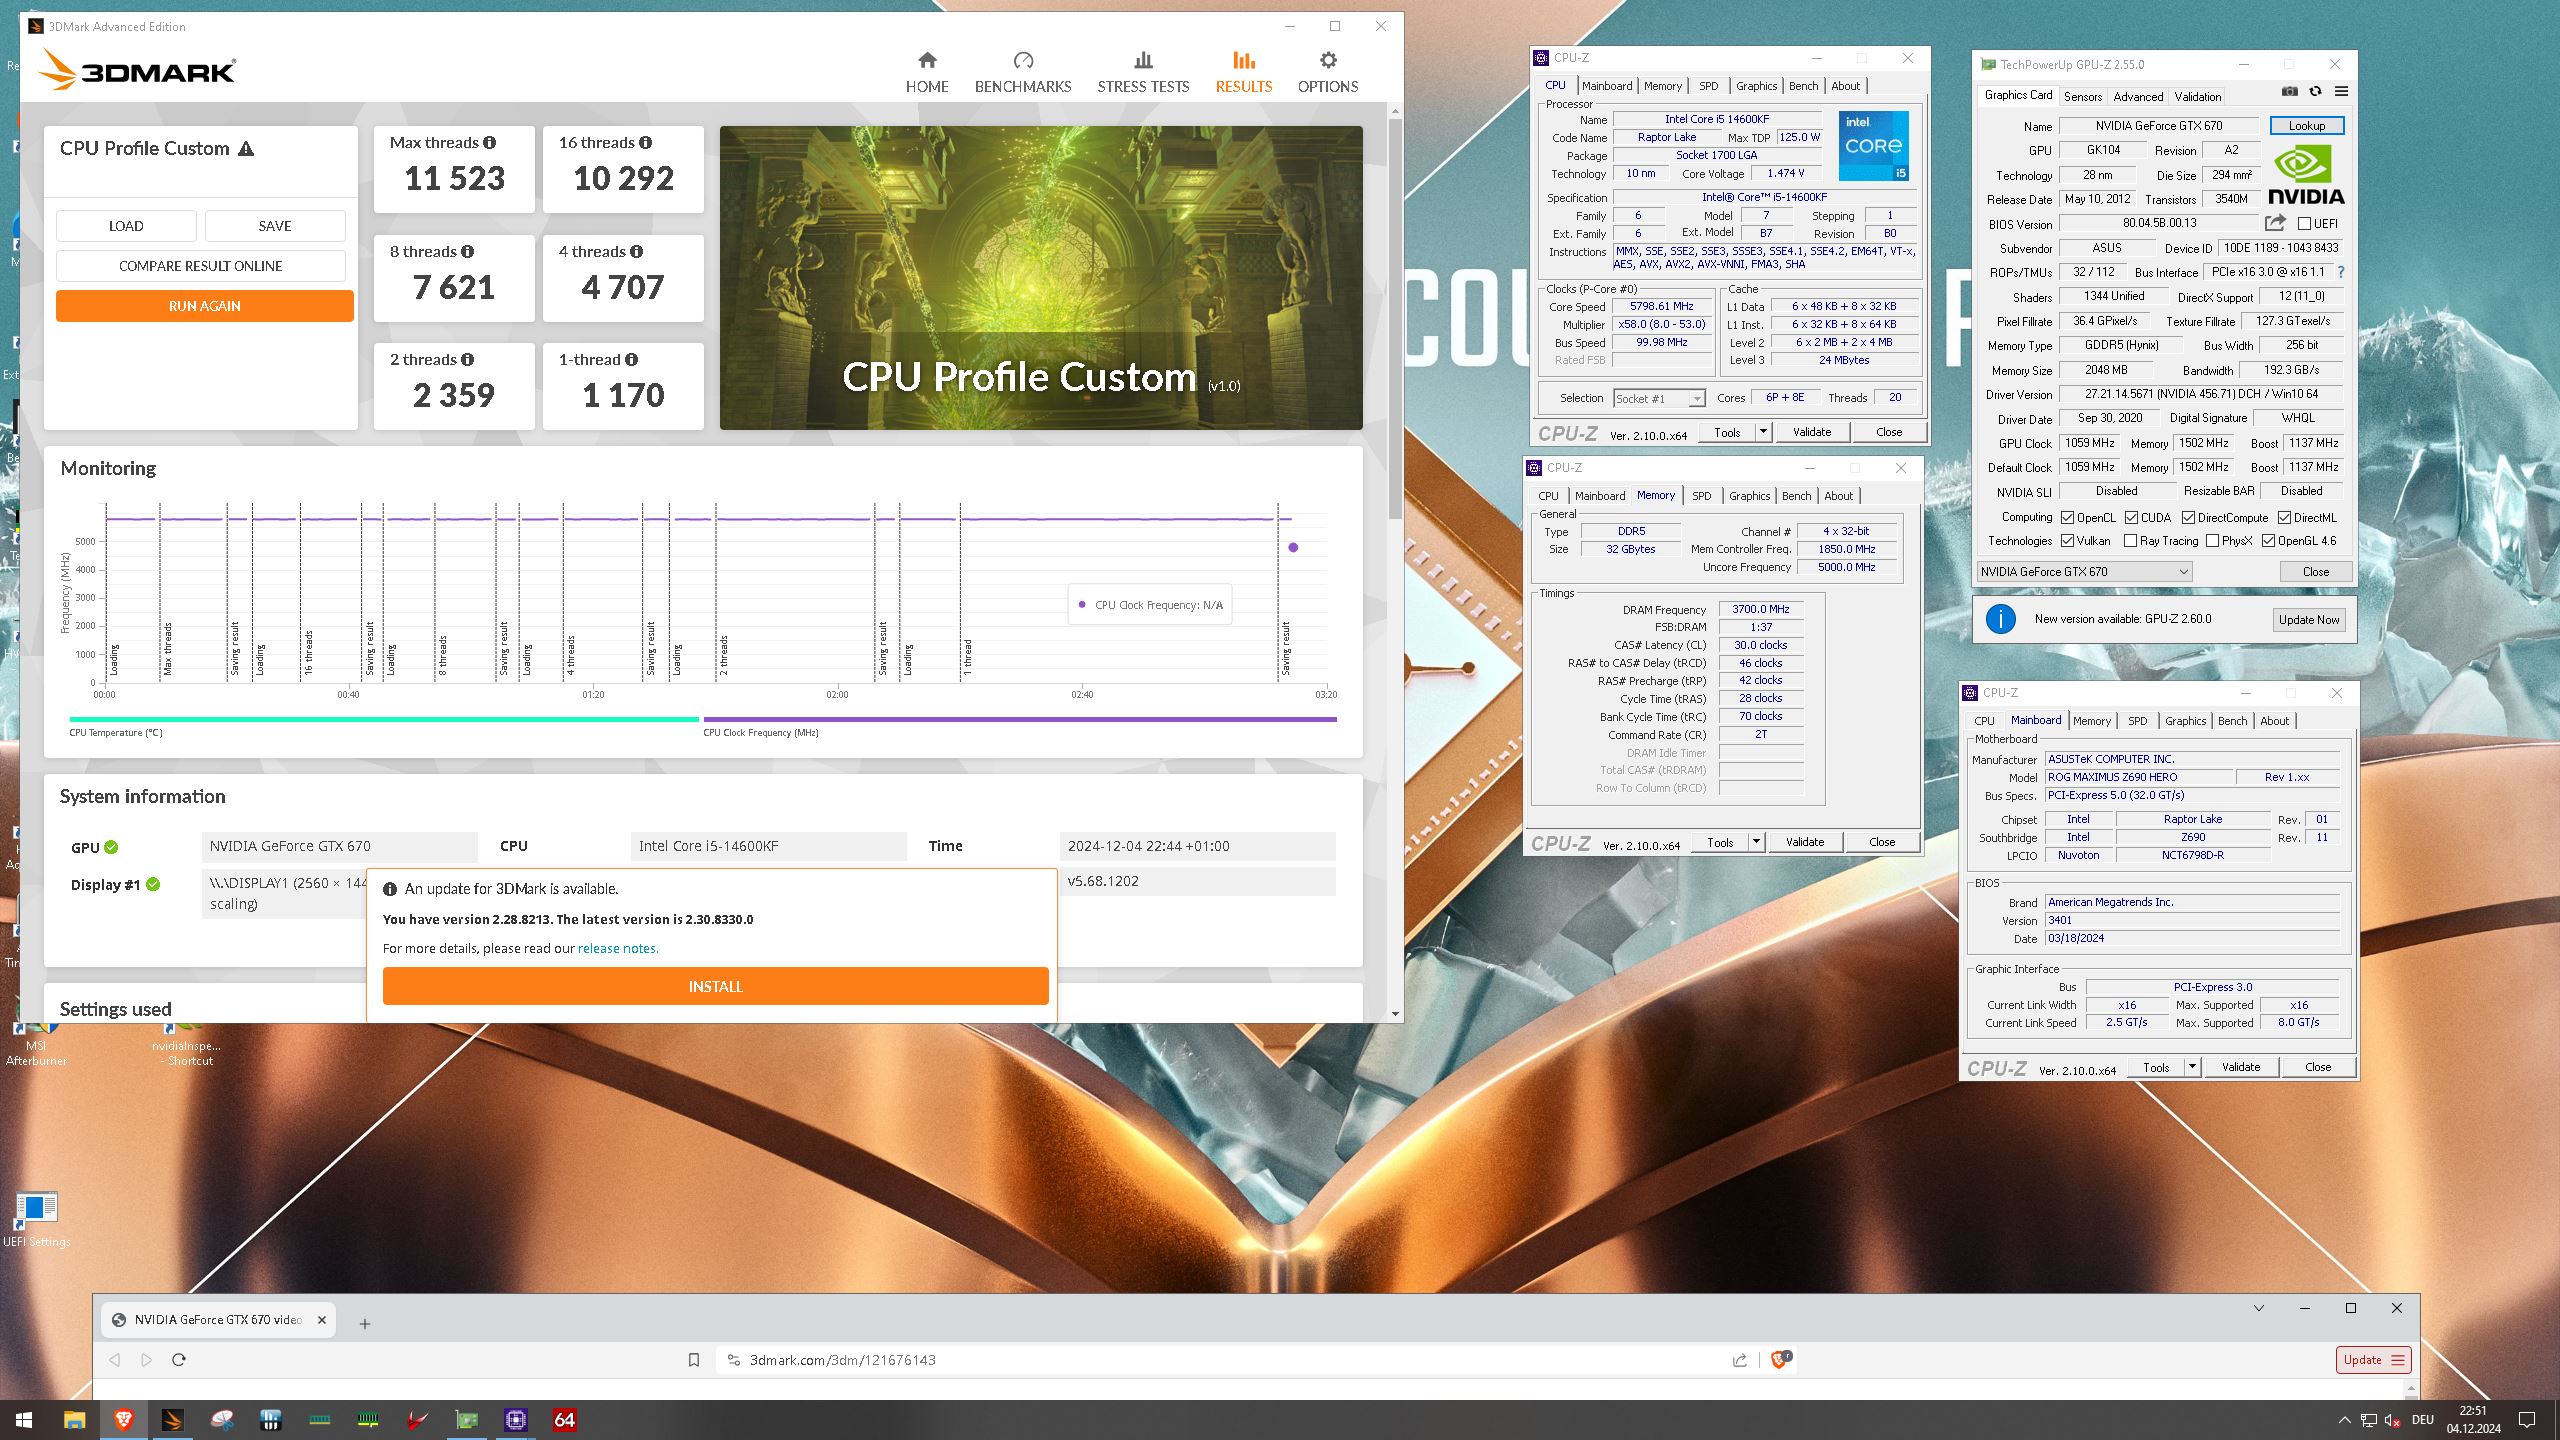Open the release notes link
Viewport: 2560px width, 1440px height.
[x=617, y=948]
